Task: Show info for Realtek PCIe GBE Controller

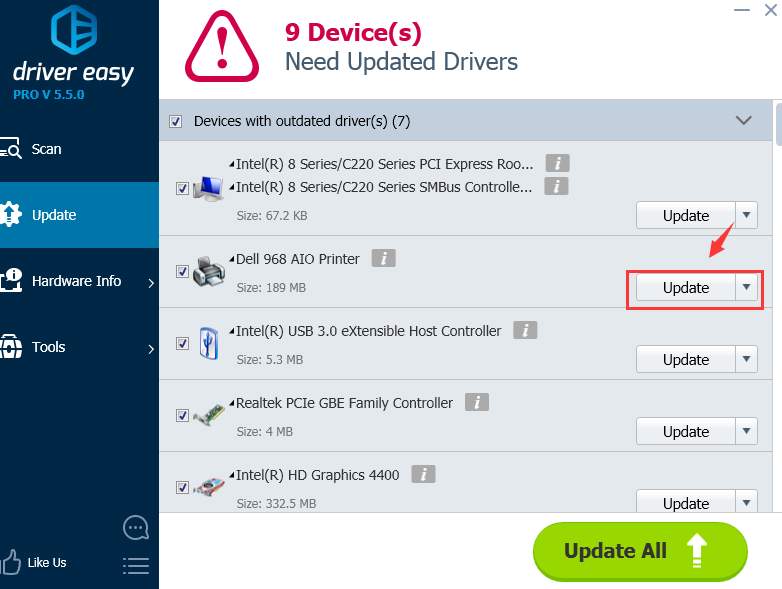Action: coord(477,402)
